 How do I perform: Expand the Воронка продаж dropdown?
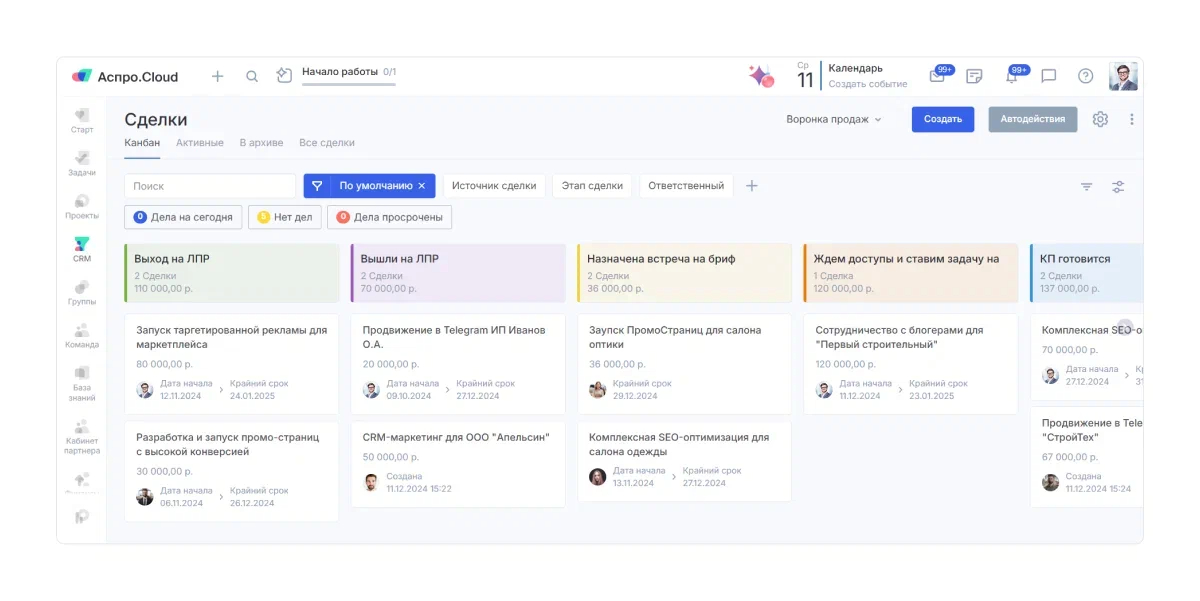click(x=834, y=119)
